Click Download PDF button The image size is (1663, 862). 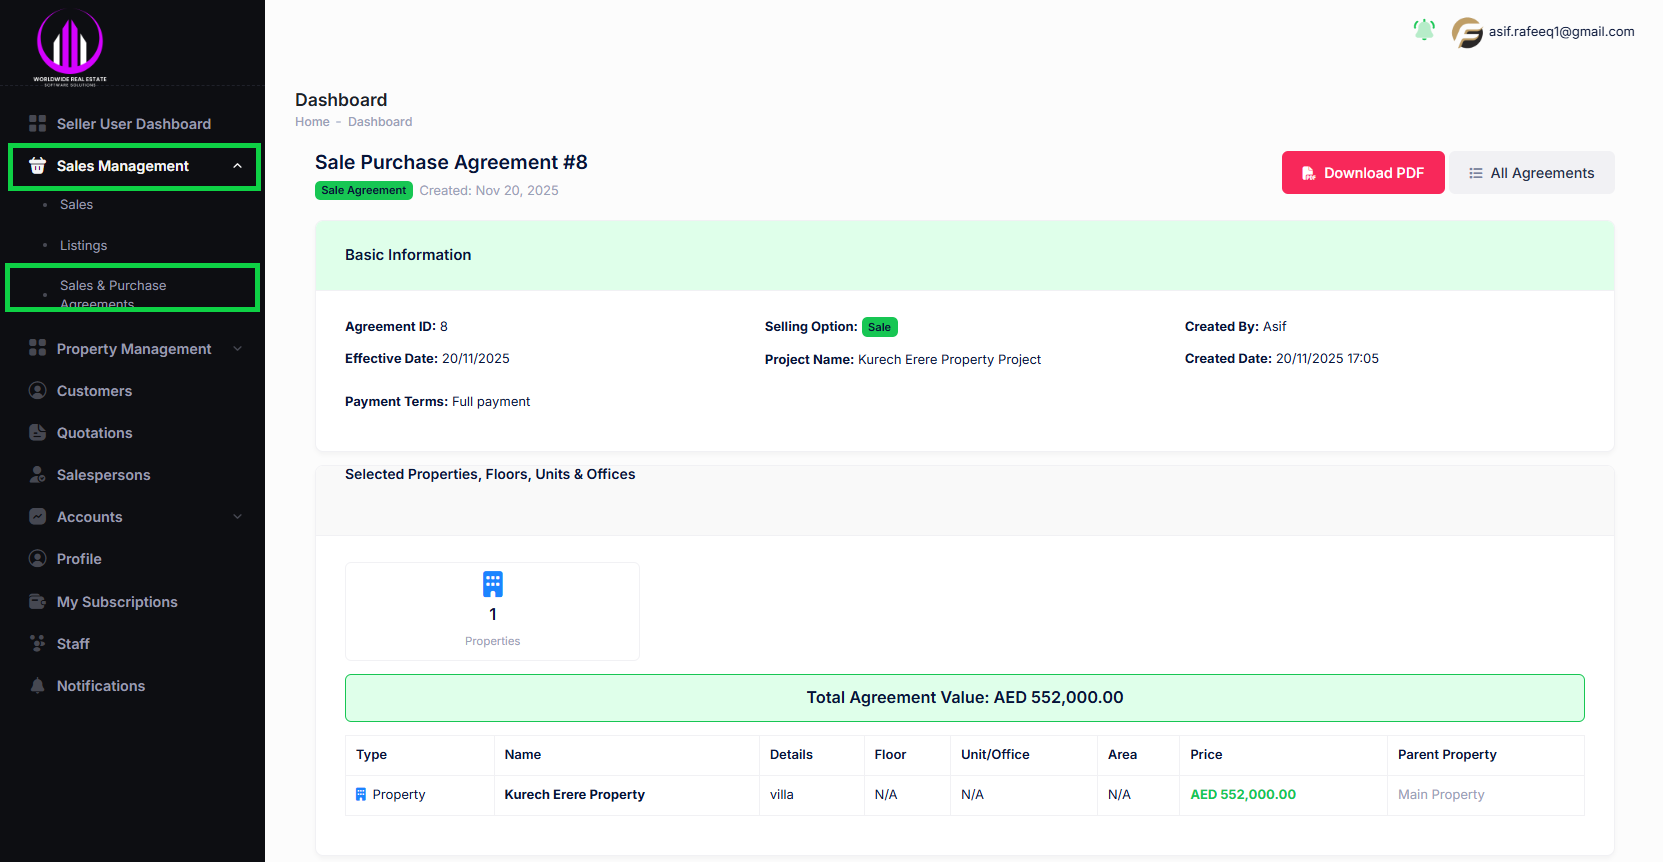(x=1363, y=173)
